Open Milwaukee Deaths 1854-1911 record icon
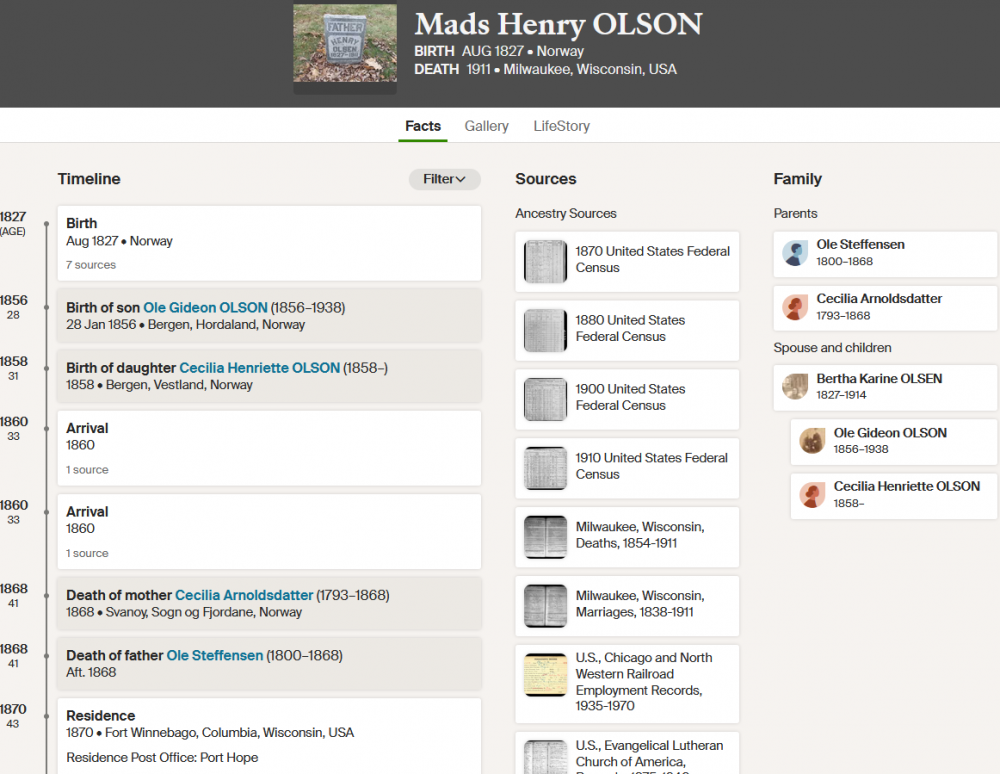The image size is (1000, 774). tap(545, 537)
